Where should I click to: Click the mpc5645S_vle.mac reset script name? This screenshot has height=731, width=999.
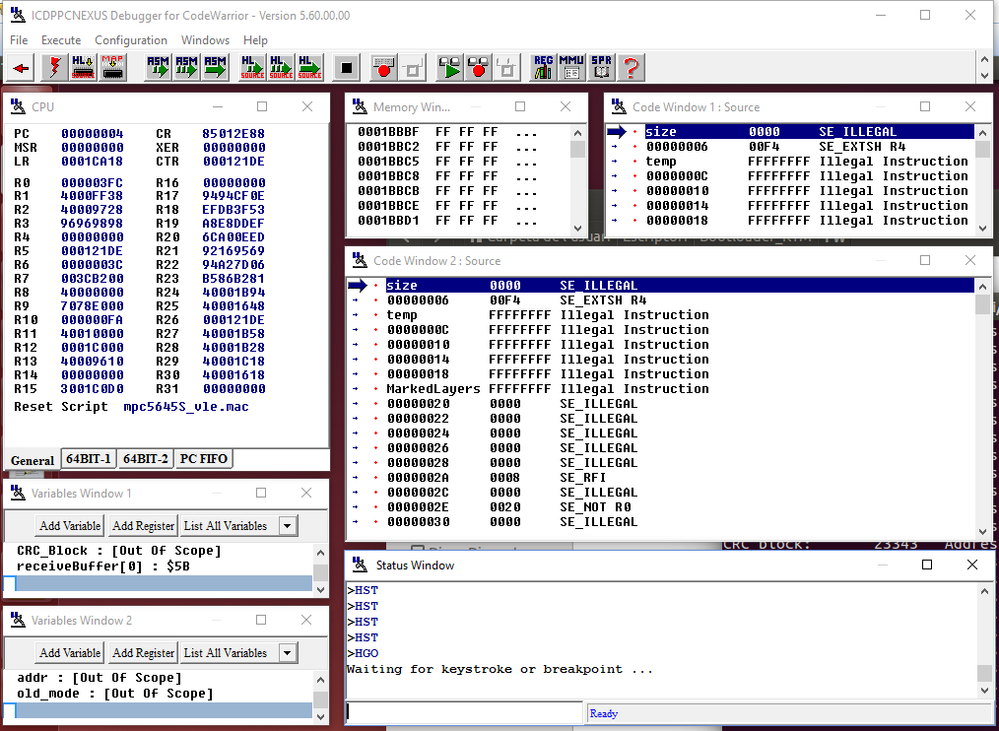pos(186,407)
